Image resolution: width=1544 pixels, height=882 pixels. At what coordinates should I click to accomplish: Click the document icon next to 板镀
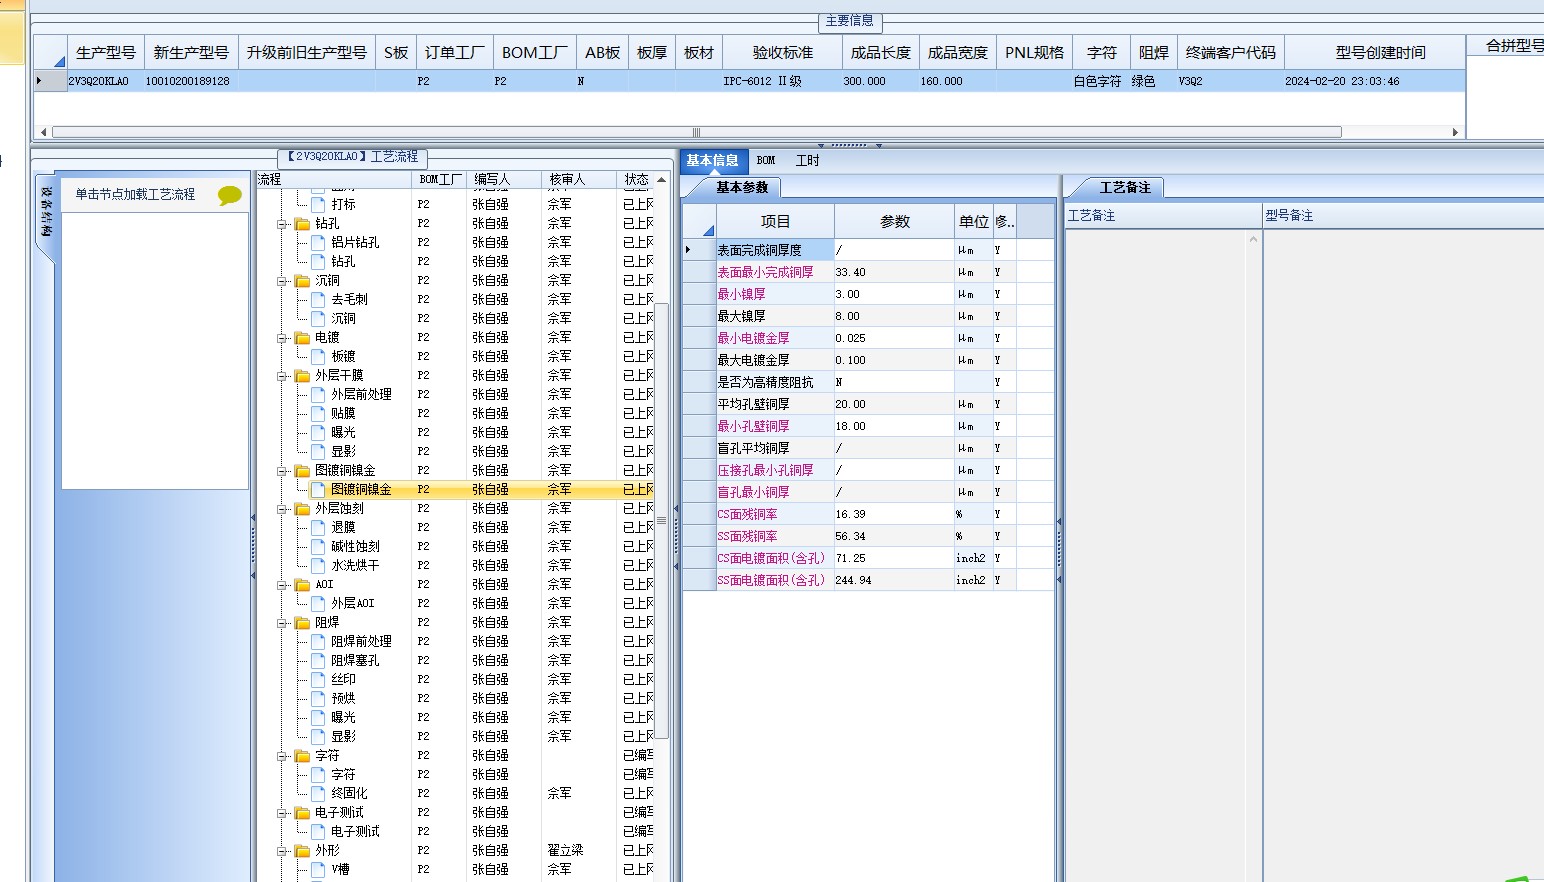point(319,357)
